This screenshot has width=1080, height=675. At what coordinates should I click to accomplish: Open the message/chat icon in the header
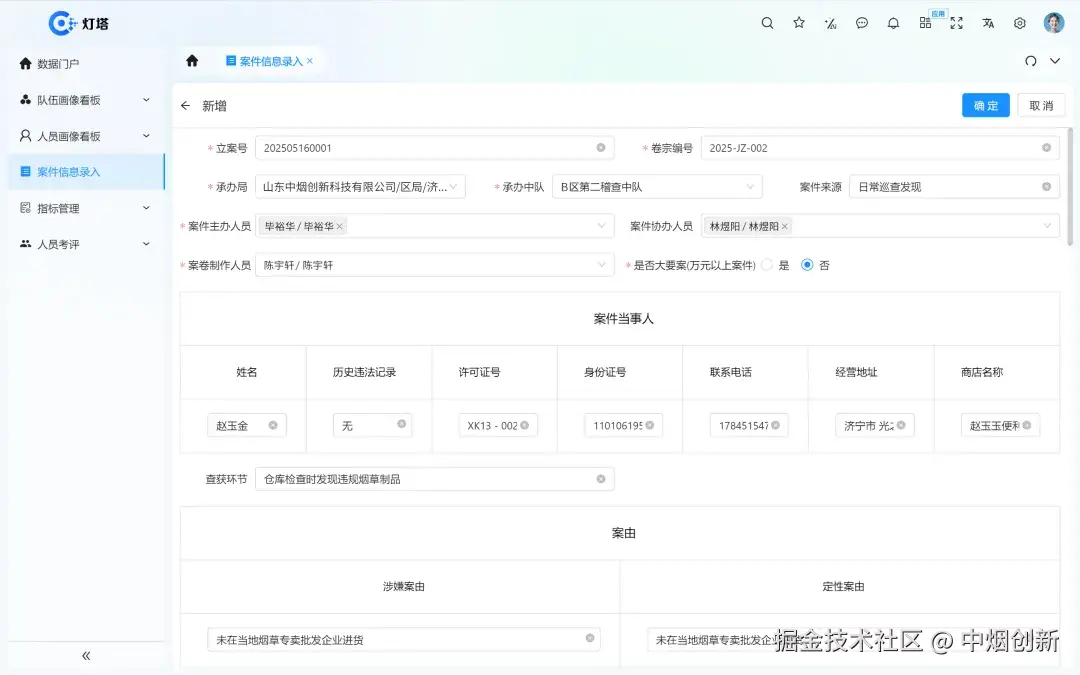point(862,22)
